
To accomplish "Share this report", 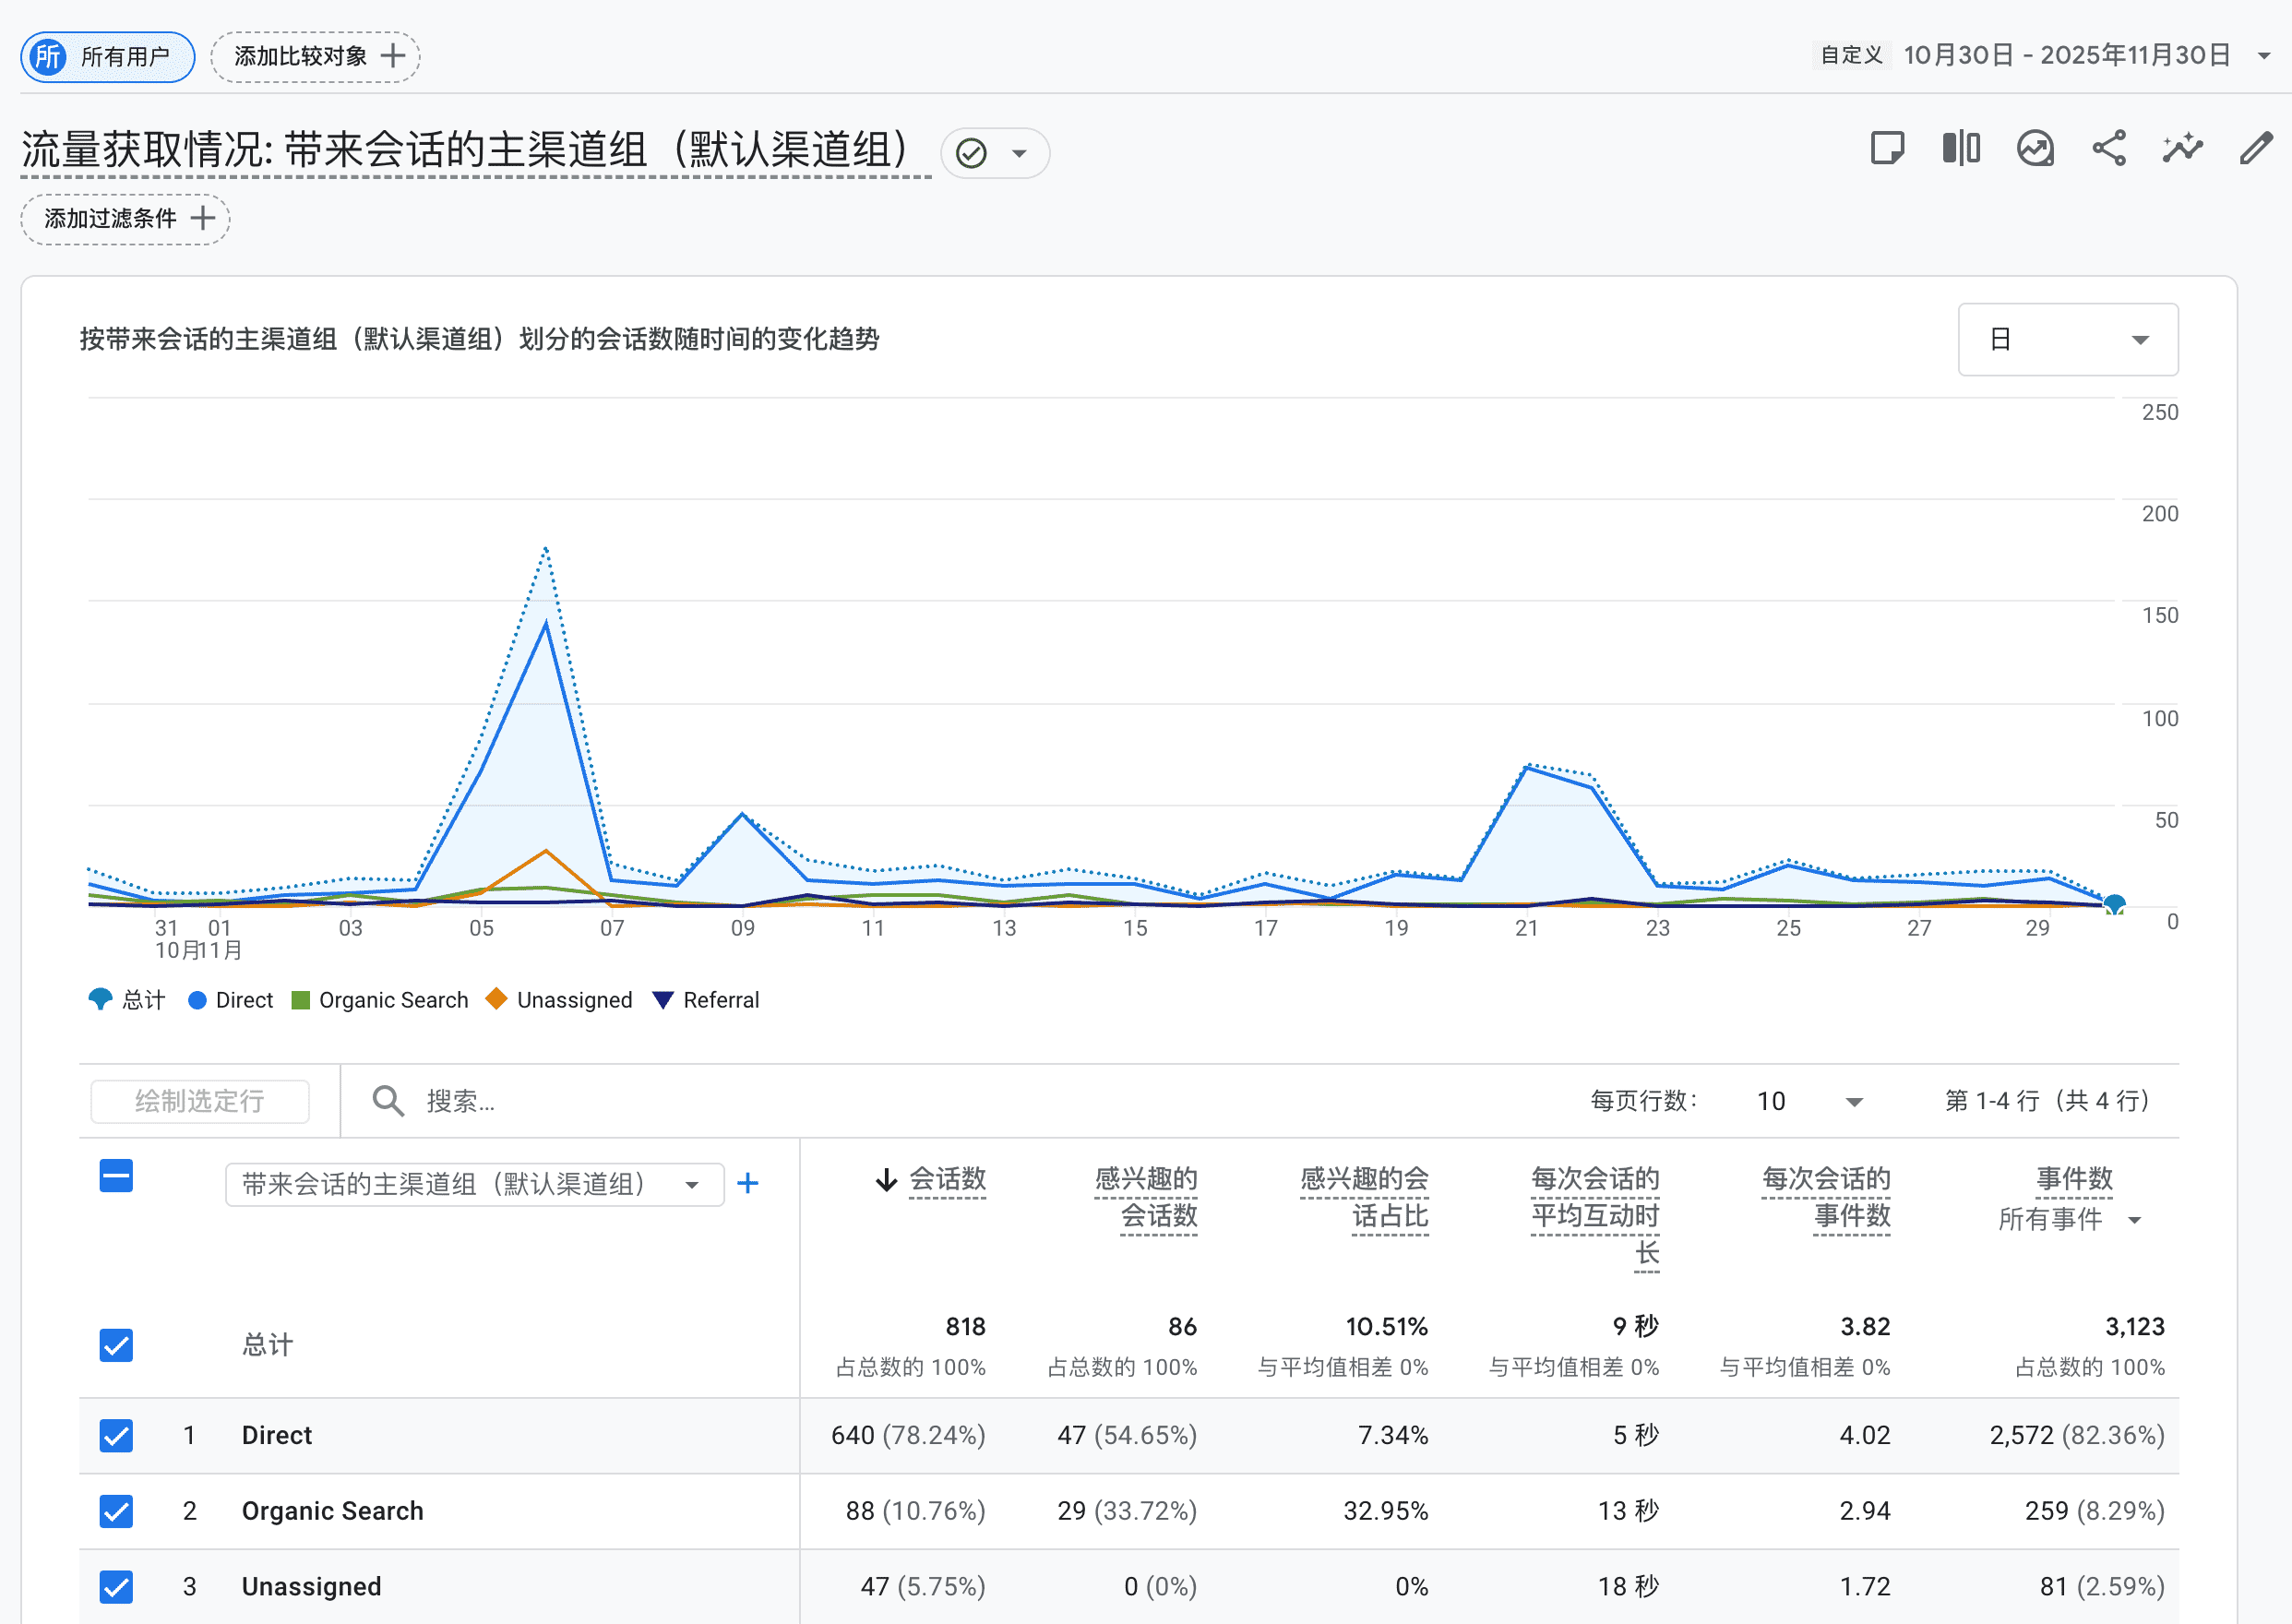I will (x=2108, y=148).
